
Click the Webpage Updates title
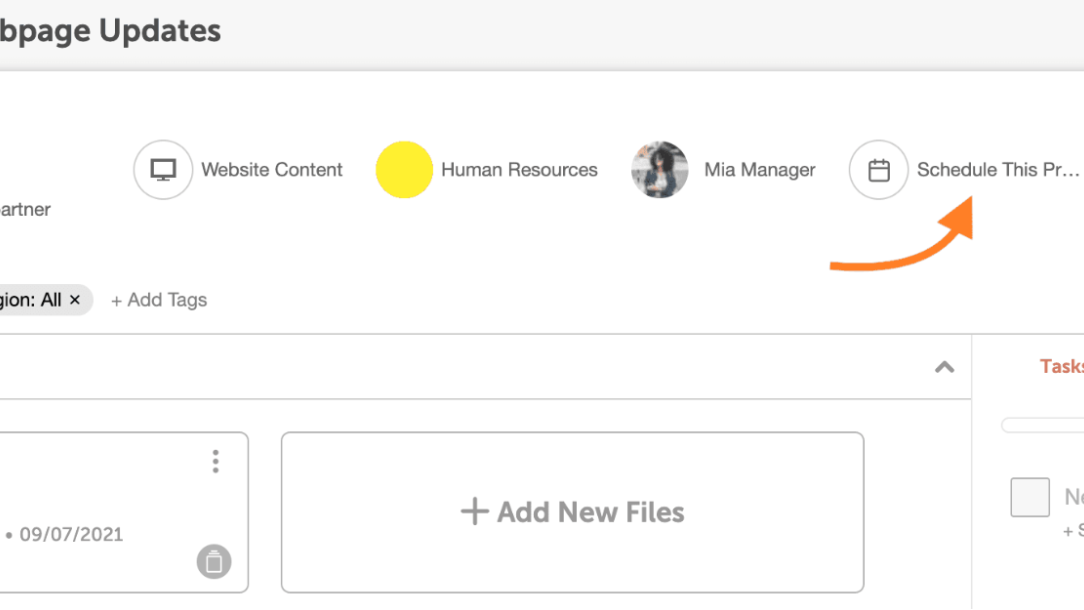click(x=111, y=31)
